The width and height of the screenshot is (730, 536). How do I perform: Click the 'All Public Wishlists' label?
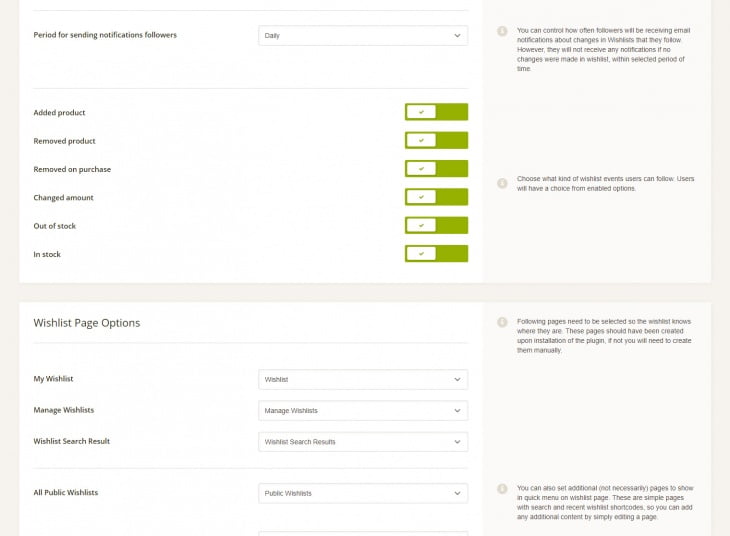pos(66,493)
